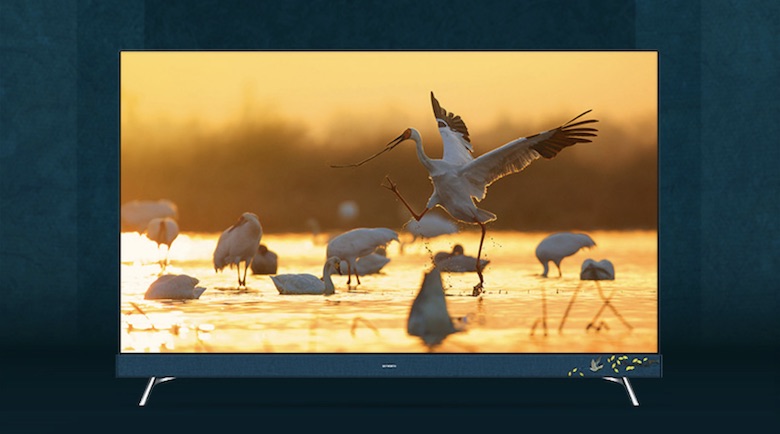
Task: Click the bird-and-leaves emblem on the soundbar
Action: 610,366
